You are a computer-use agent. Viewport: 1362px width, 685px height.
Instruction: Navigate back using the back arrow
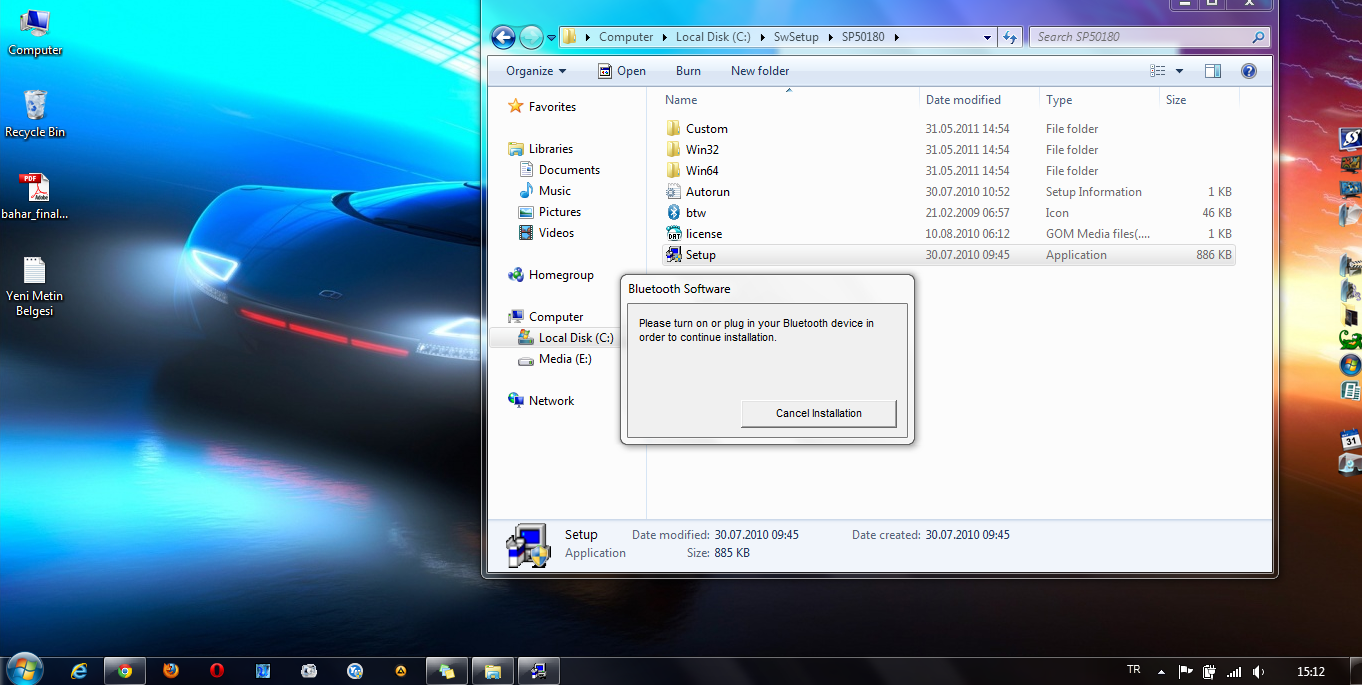pyautogui.click(x=502, y=36)
